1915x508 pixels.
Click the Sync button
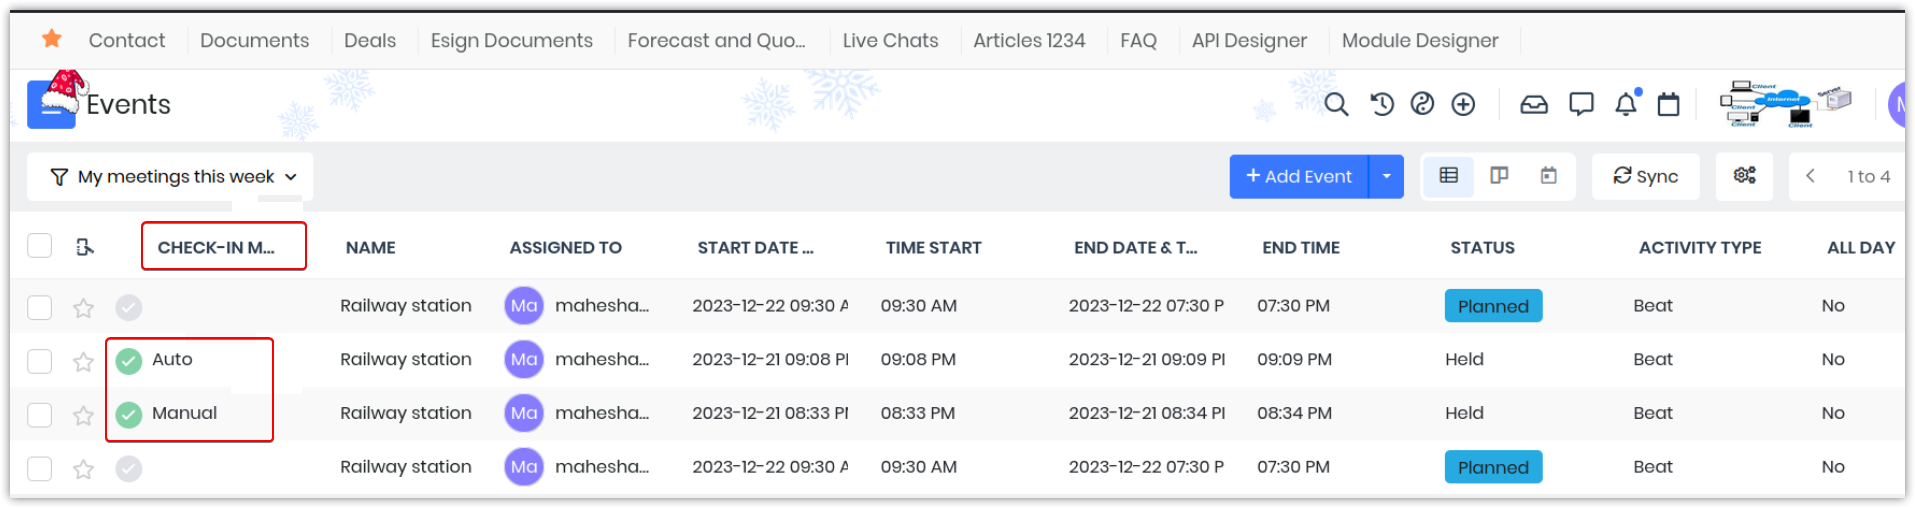pos(1646,177)
